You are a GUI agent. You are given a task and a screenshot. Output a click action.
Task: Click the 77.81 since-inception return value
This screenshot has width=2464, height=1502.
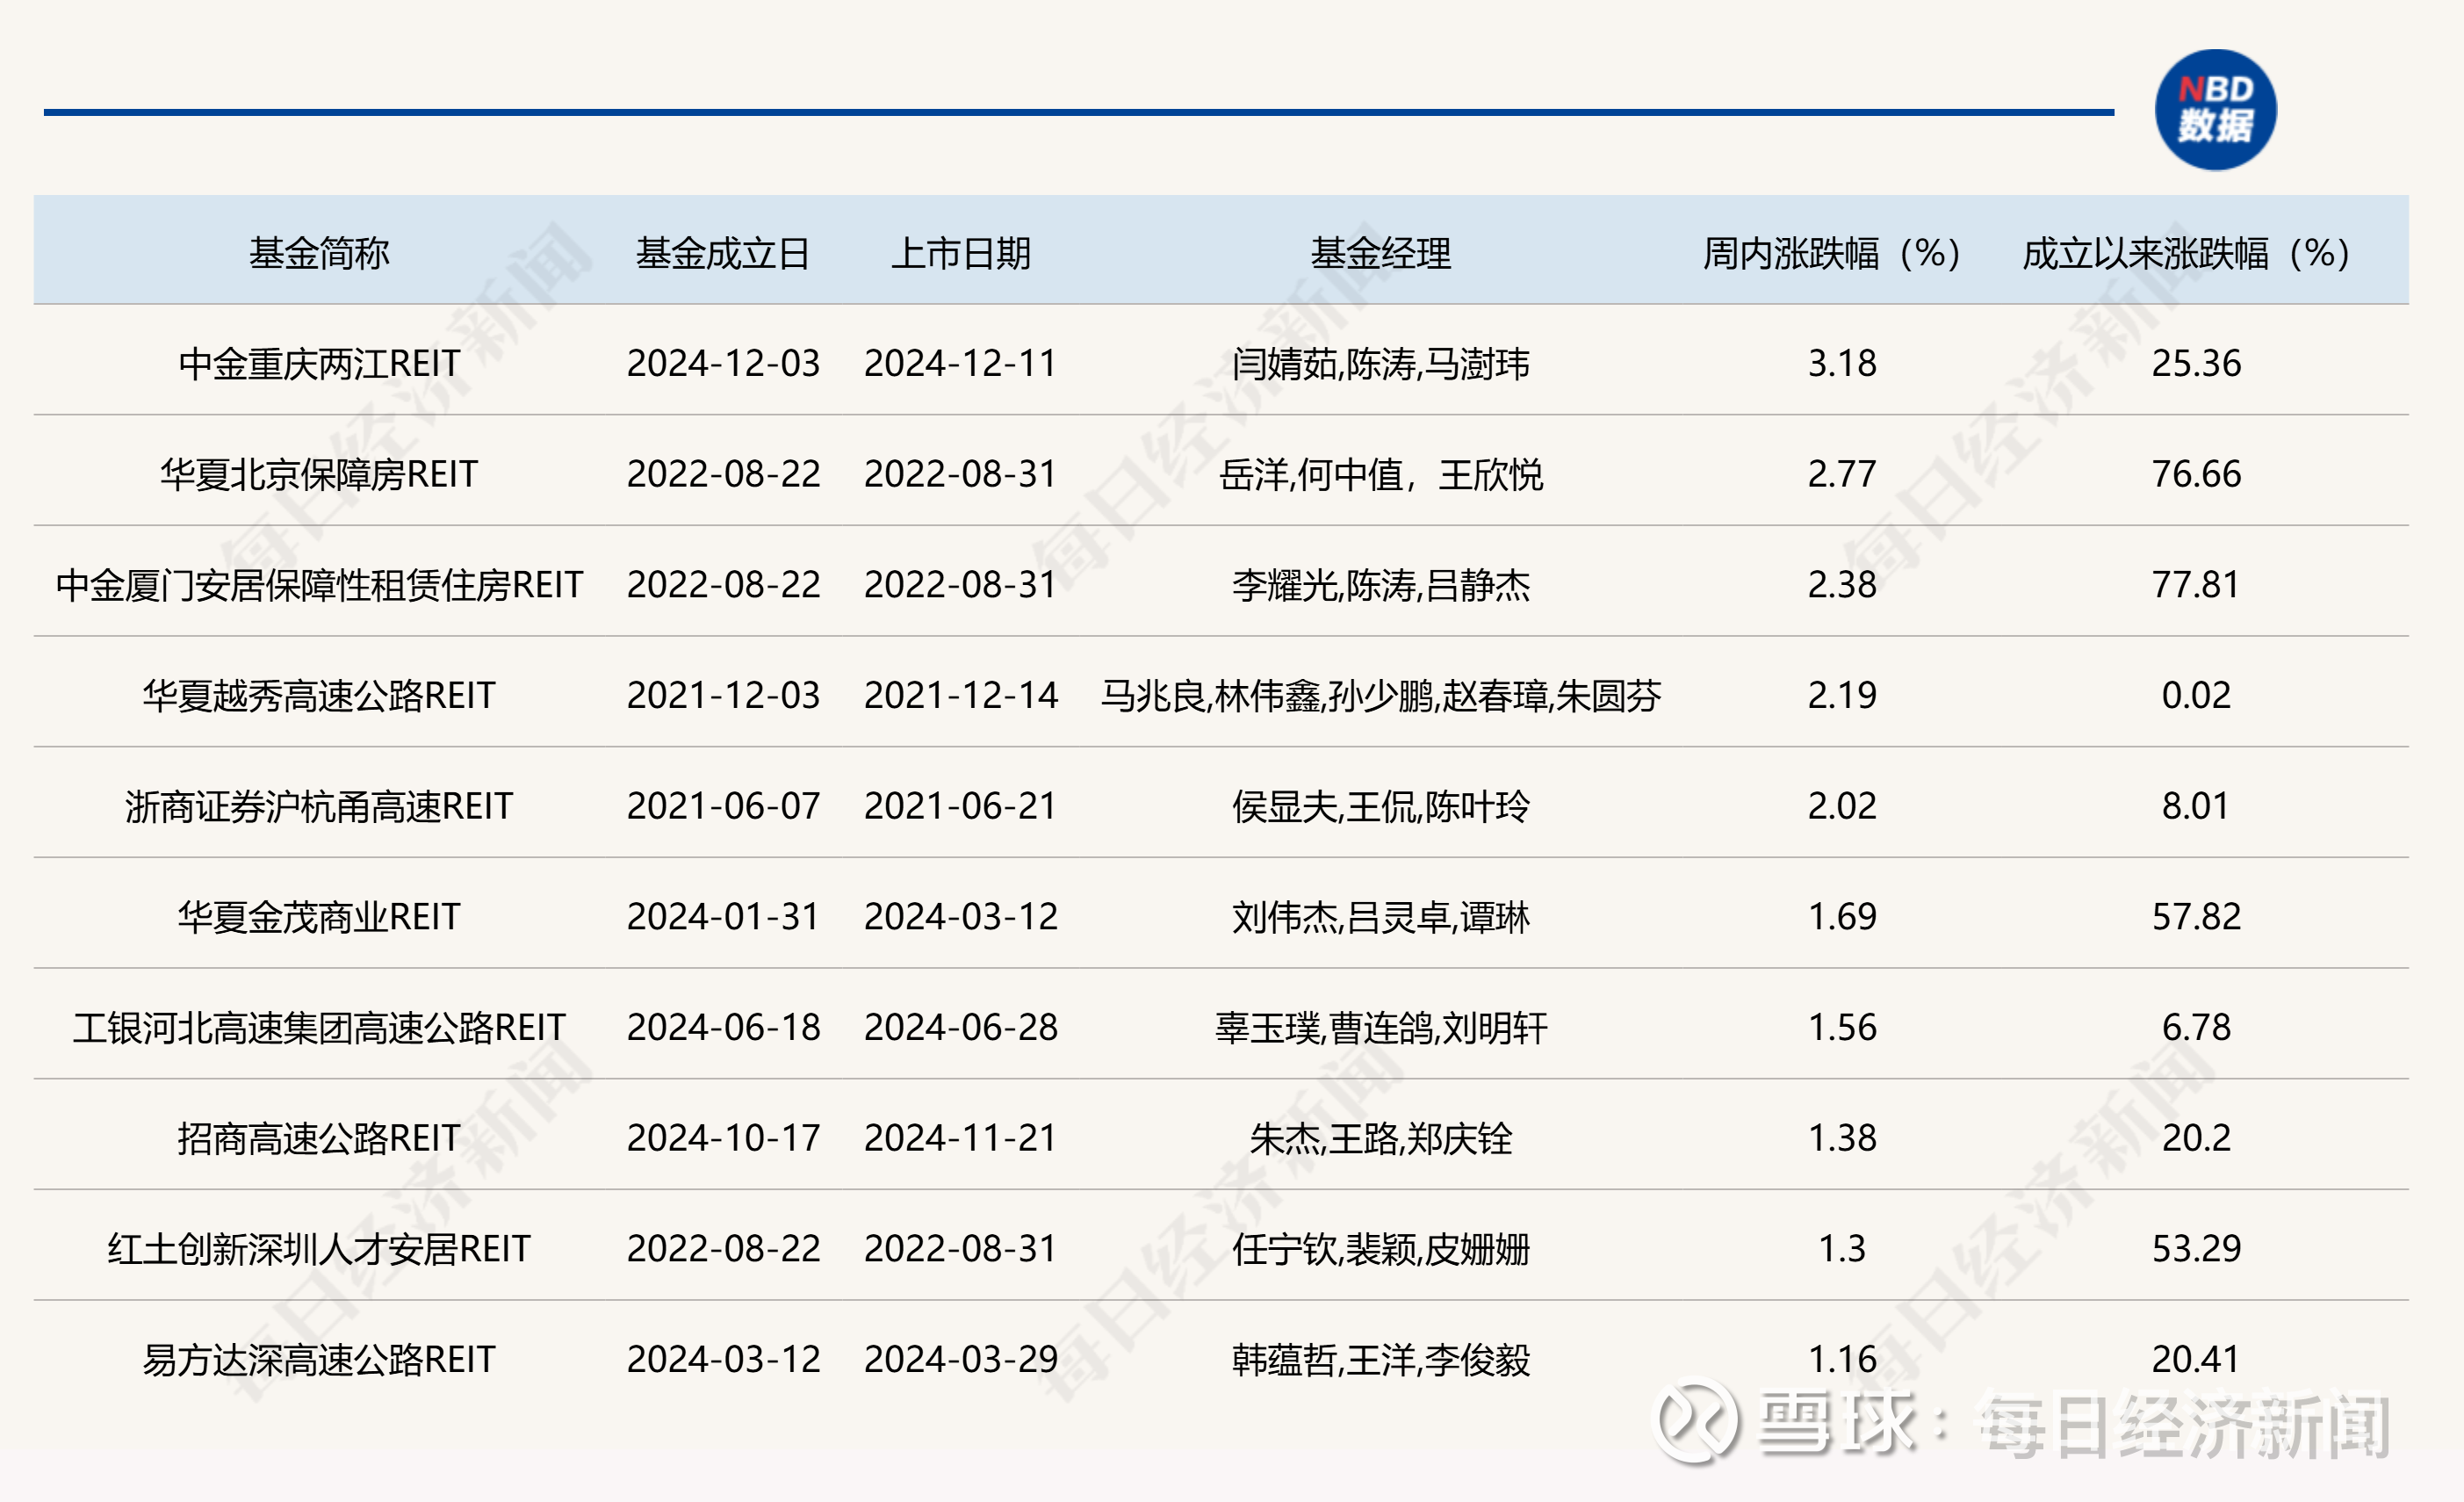(x=2195, y=585)
